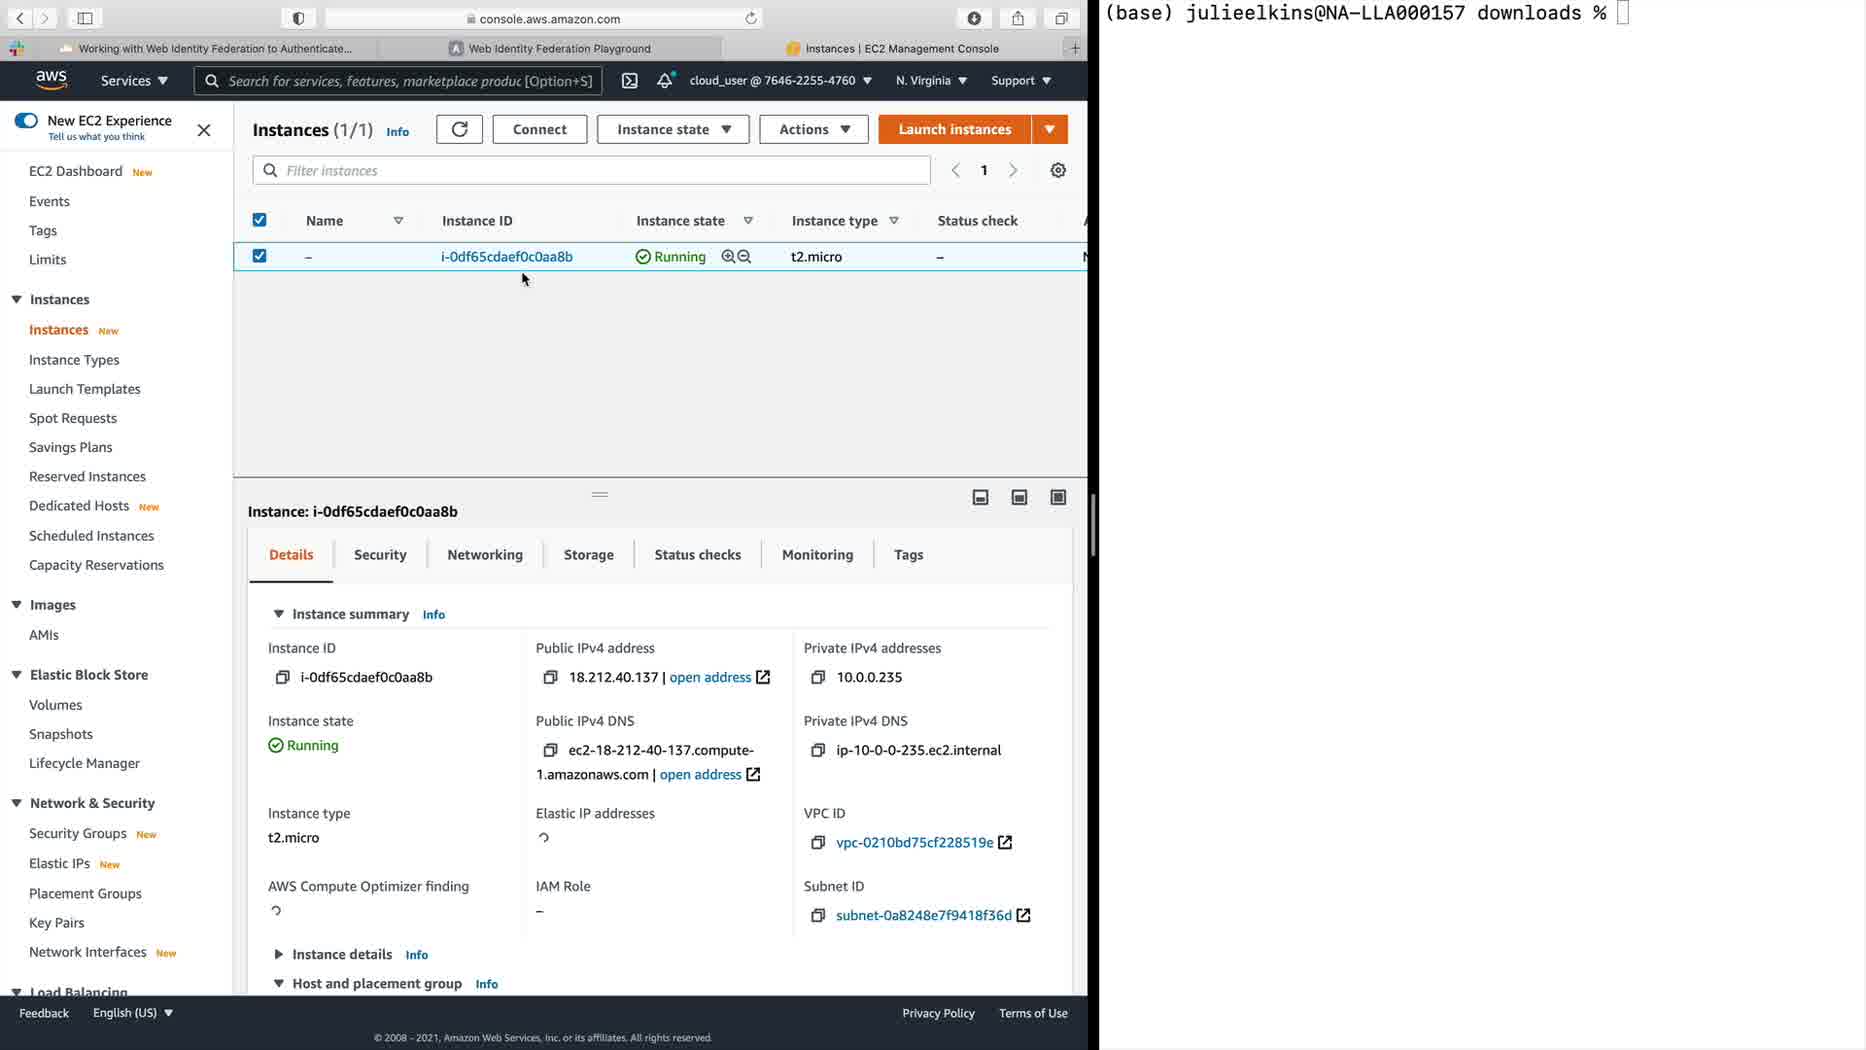Go to previous page of instances

(956, 170)
